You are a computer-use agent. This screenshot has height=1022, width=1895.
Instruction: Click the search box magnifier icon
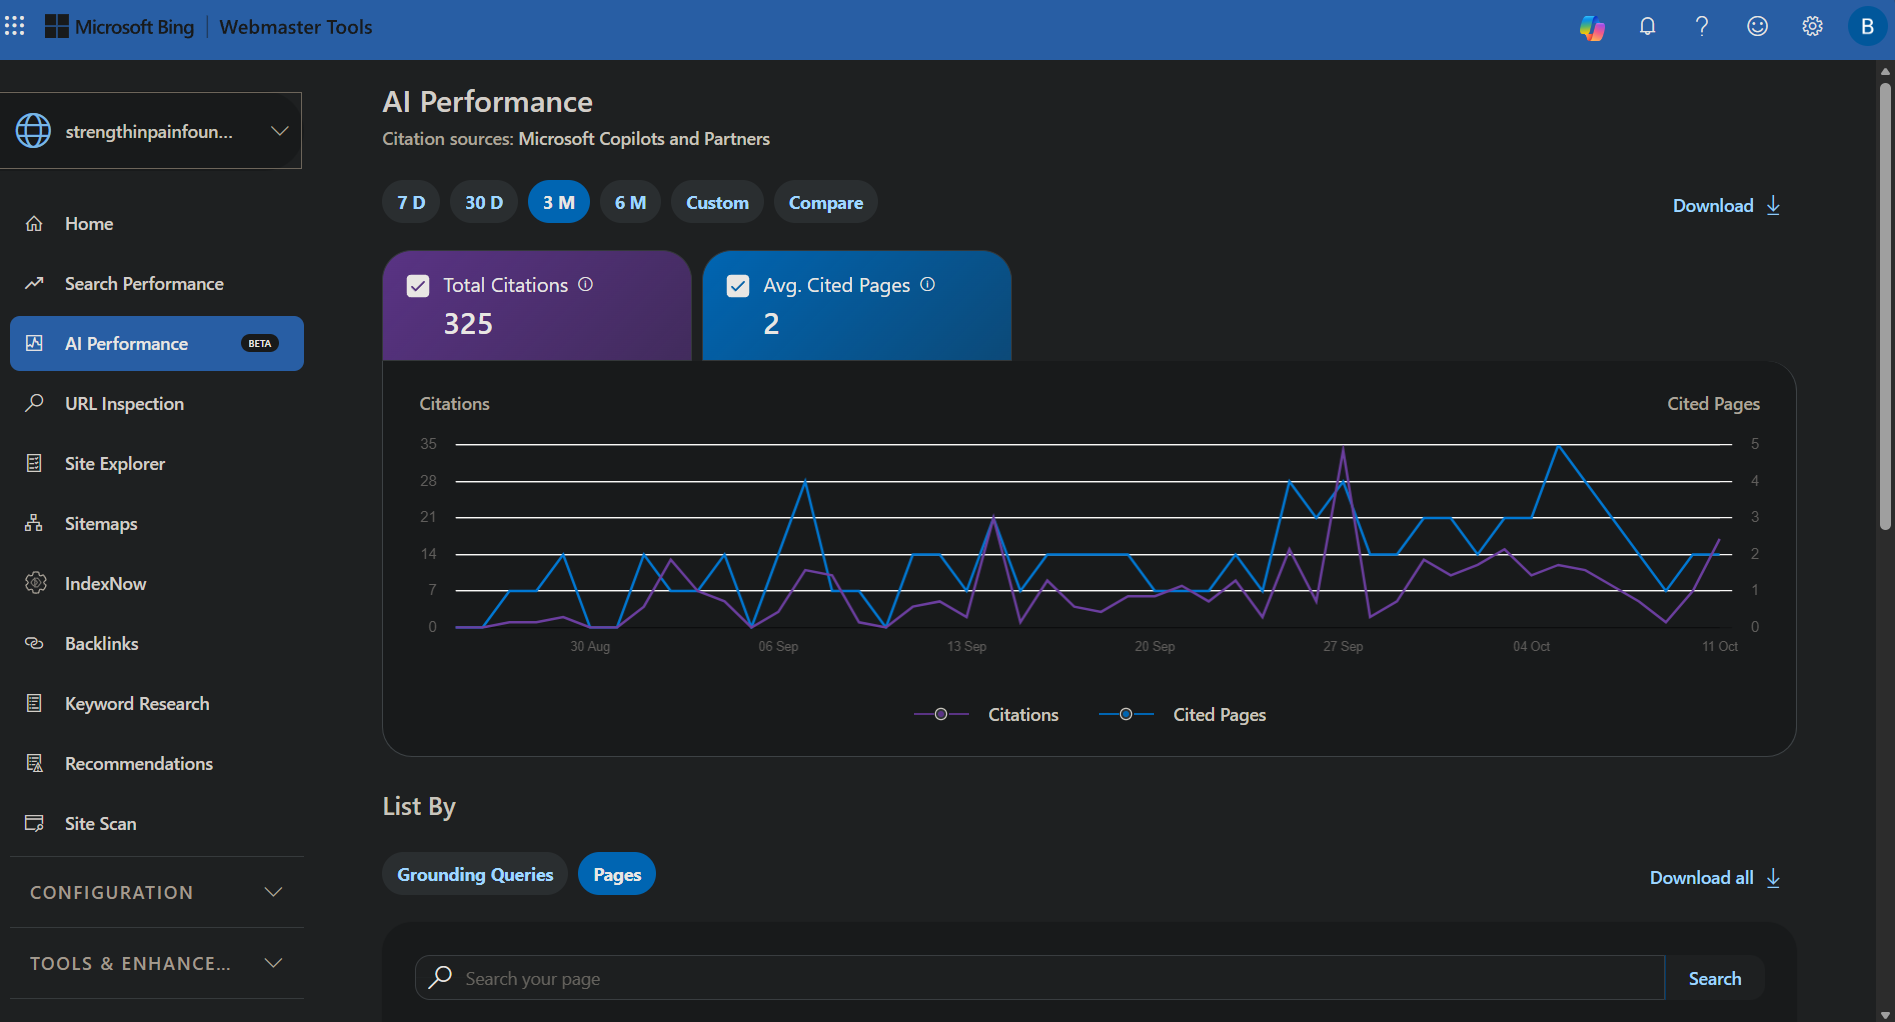tap(440, 978)
